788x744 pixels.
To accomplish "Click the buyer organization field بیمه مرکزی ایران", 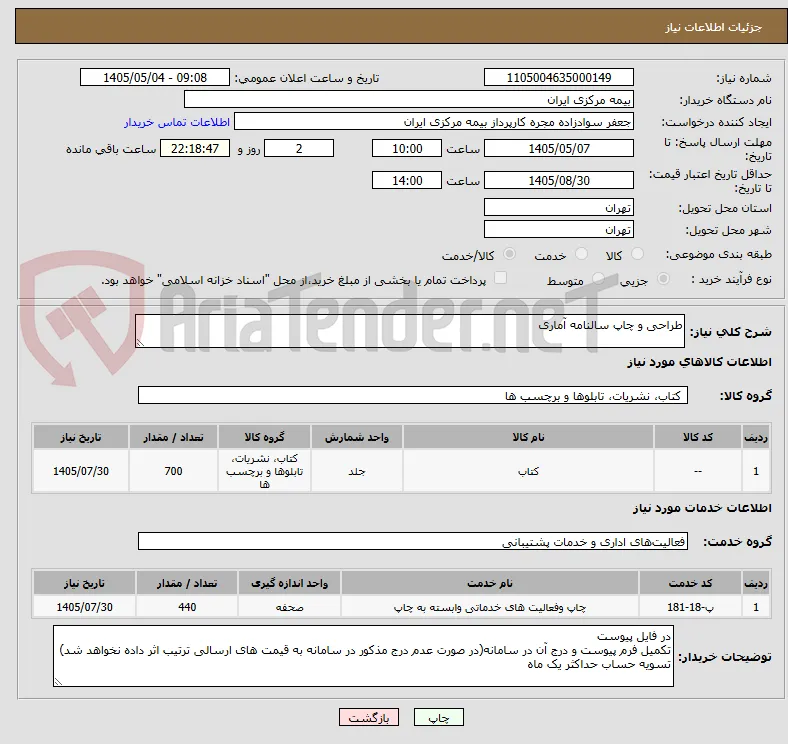I will [409, 100].
